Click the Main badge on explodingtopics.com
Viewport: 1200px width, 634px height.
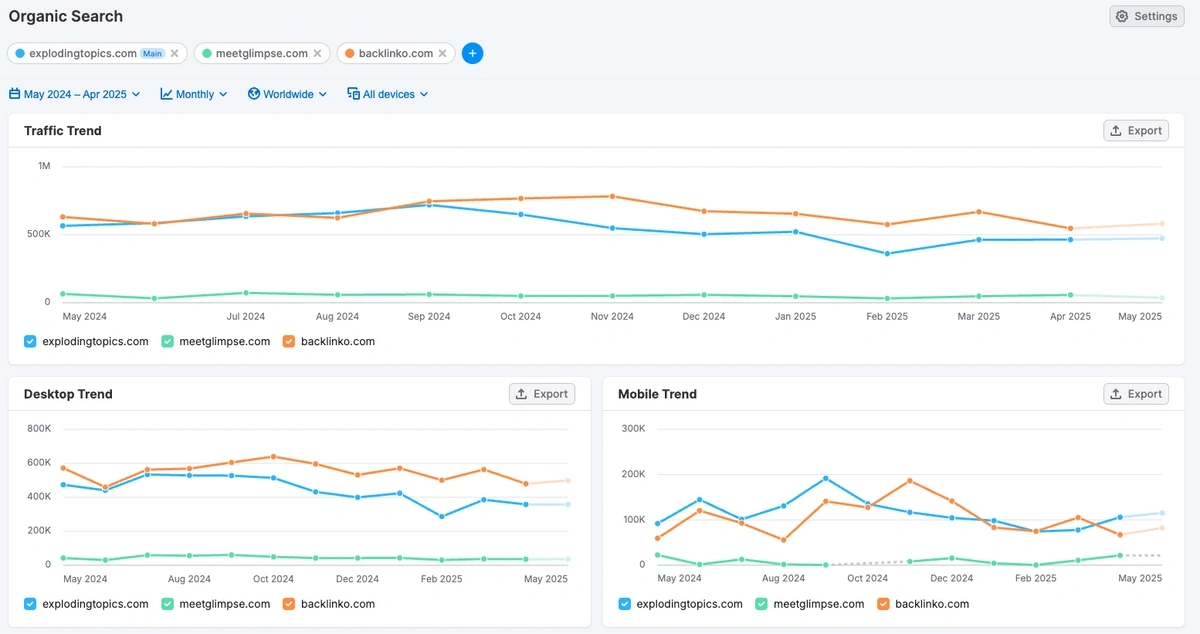tap(151, 52)
